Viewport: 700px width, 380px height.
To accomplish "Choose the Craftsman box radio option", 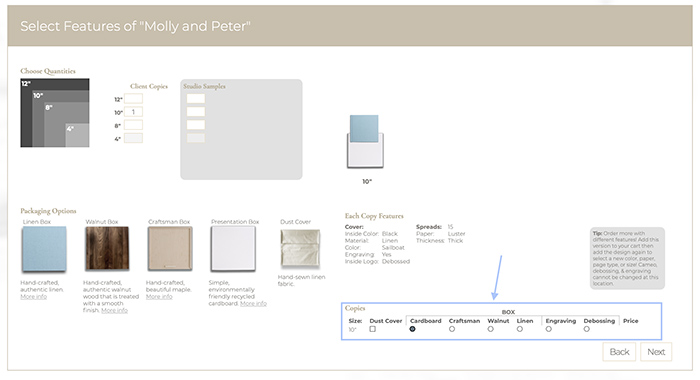I will coord(452,329).
